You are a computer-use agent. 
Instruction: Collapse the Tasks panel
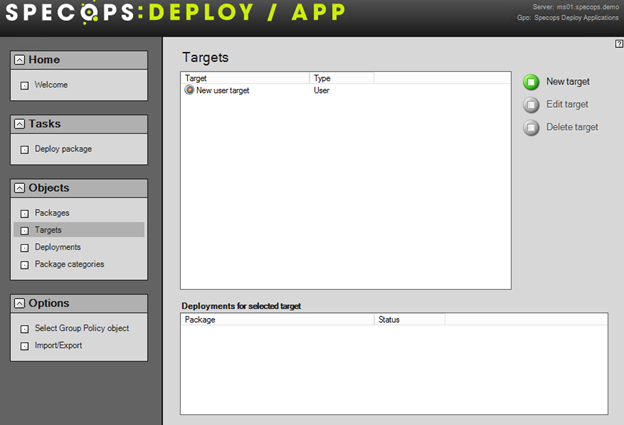[19, 124]
